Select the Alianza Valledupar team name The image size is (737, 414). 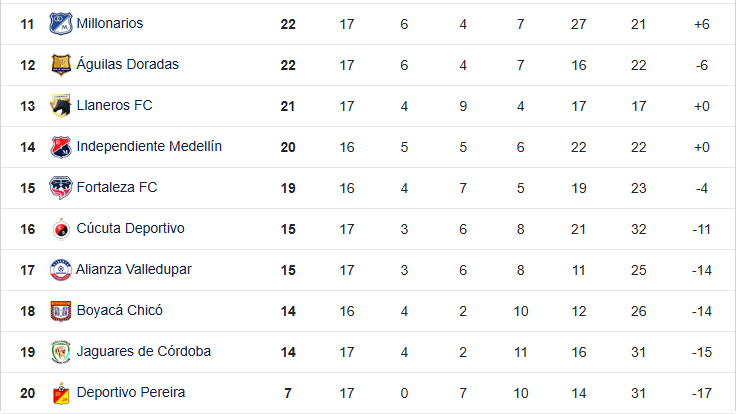tap(134, 270)
